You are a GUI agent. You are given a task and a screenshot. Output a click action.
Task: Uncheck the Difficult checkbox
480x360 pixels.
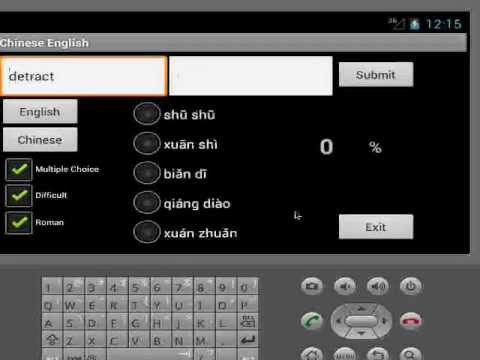point(19,195)
